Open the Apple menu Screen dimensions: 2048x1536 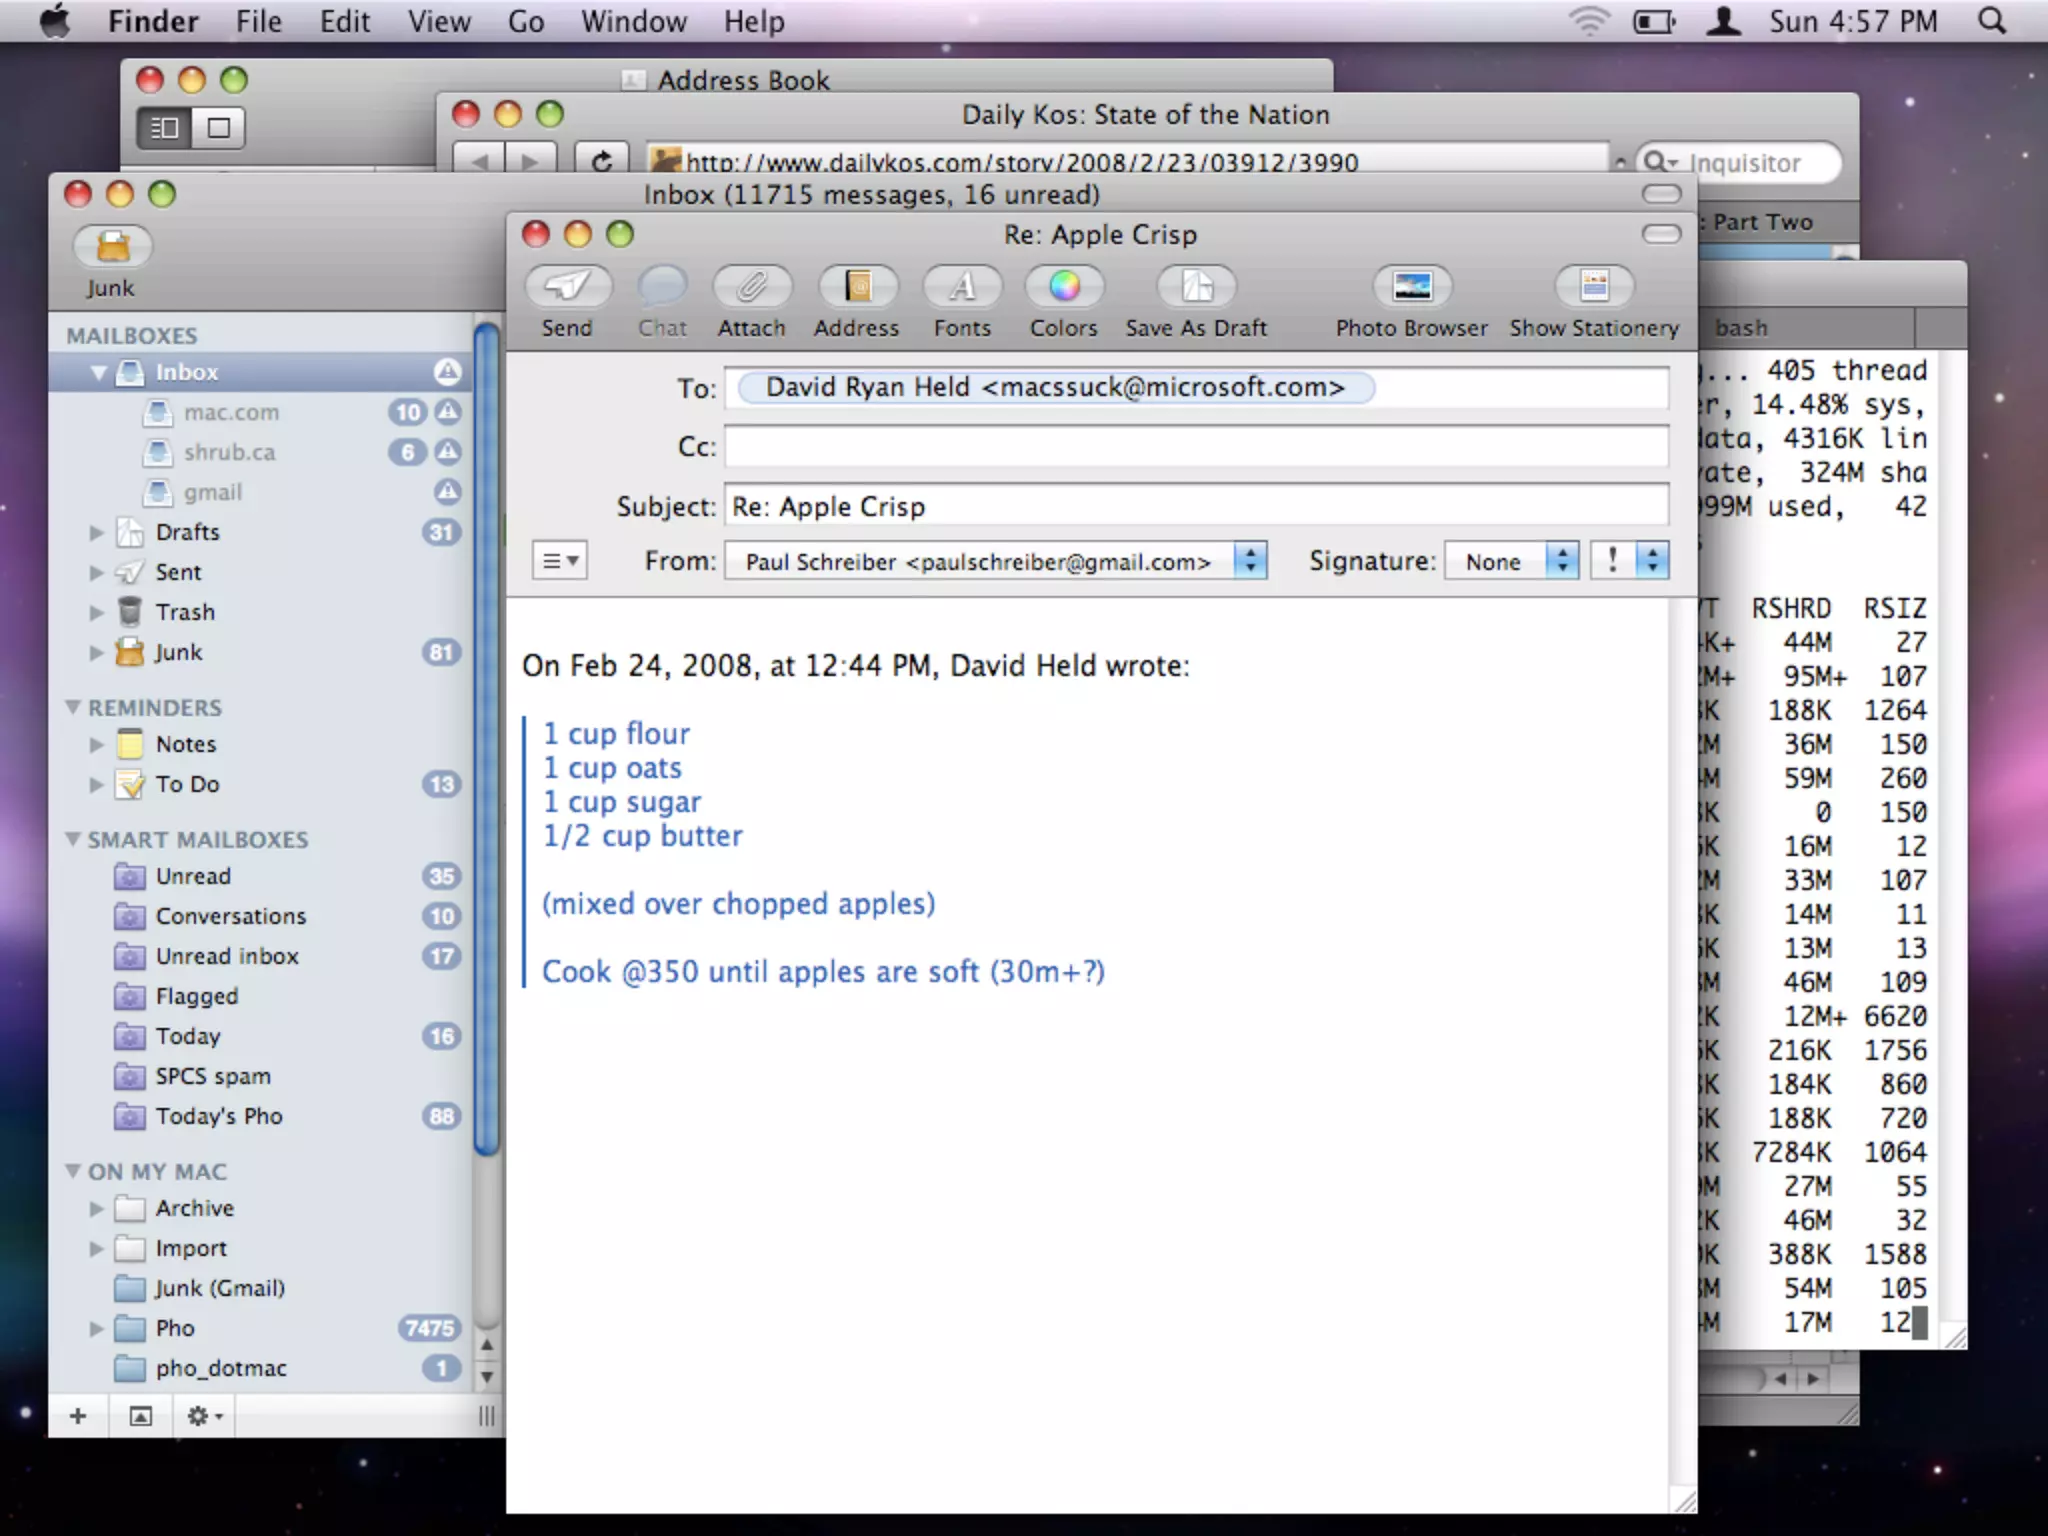[x=56, y=21]
